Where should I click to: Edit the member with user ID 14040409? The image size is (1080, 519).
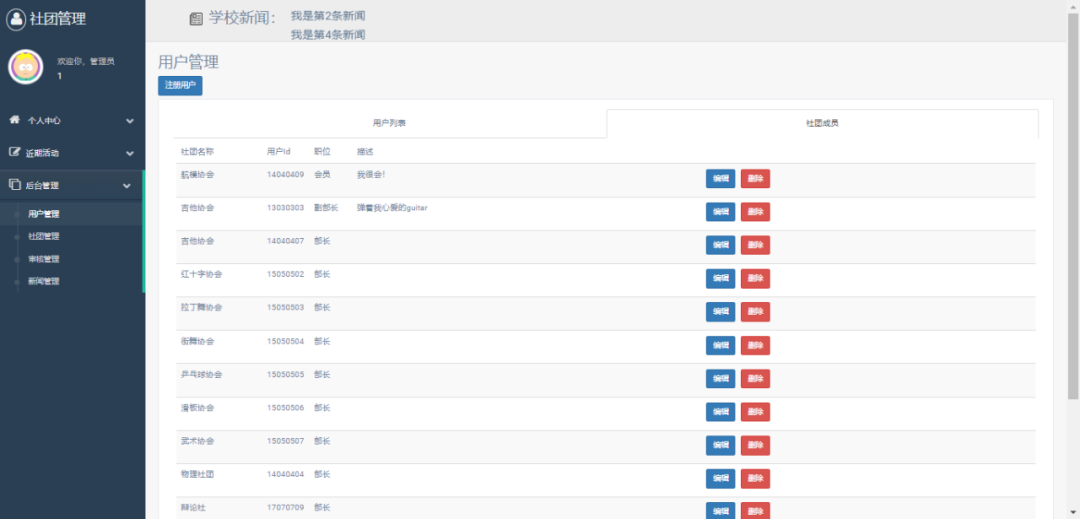pyautogui.click(x=720, y=179)
